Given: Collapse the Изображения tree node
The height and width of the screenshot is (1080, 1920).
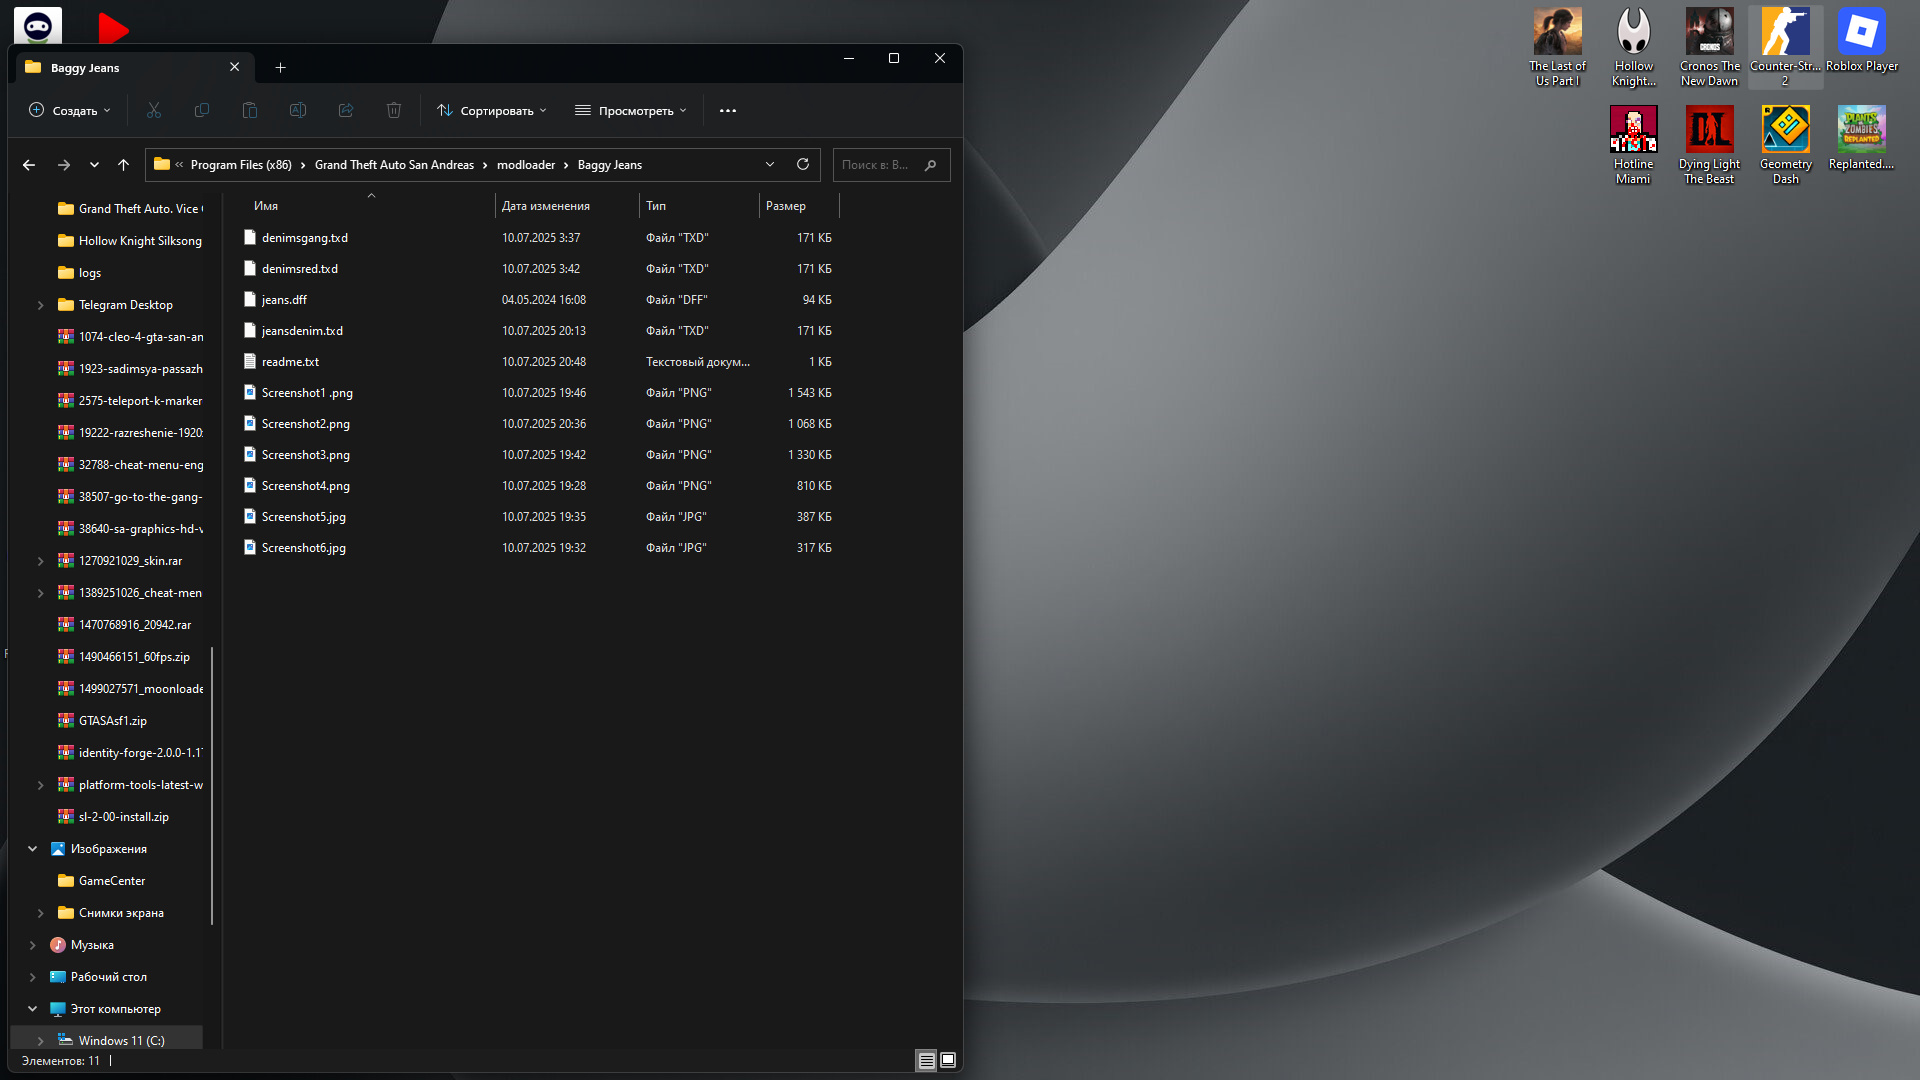Looking at the screenshot, I should coord(32,849).
